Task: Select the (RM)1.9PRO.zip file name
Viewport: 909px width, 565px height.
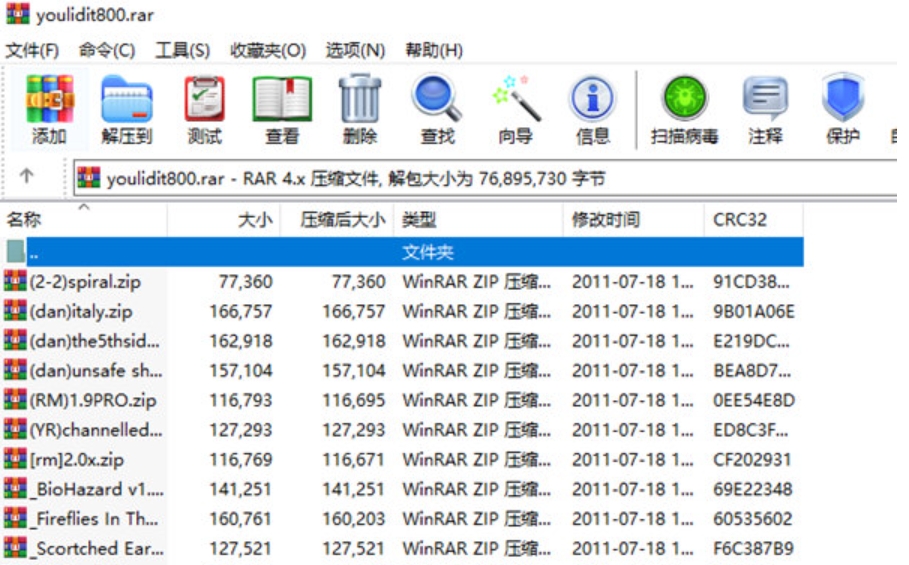Action: coord(93,400)
